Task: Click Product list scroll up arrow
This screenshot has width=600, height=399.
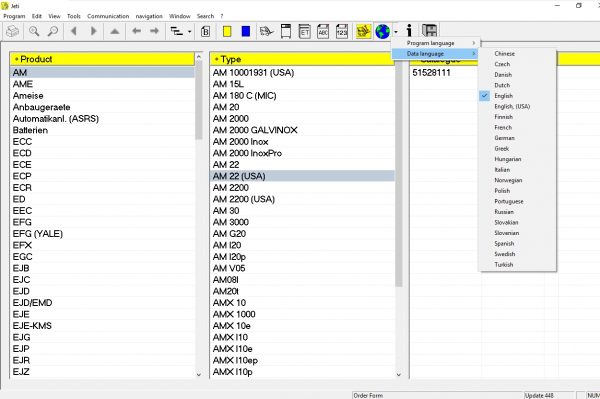Action: [x=199, y=57]
